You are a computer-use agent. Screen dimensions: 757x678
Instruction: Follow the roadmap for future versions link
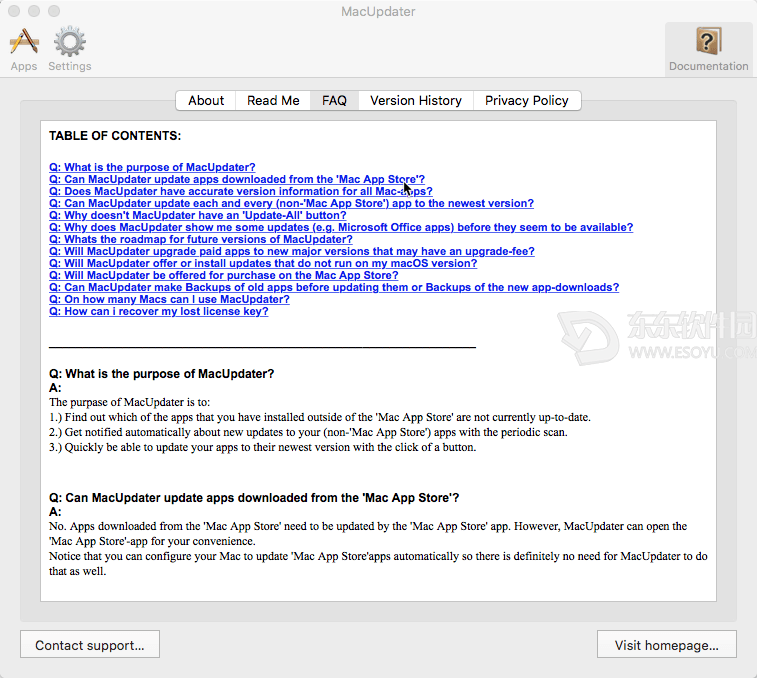[x=201, y=240]
